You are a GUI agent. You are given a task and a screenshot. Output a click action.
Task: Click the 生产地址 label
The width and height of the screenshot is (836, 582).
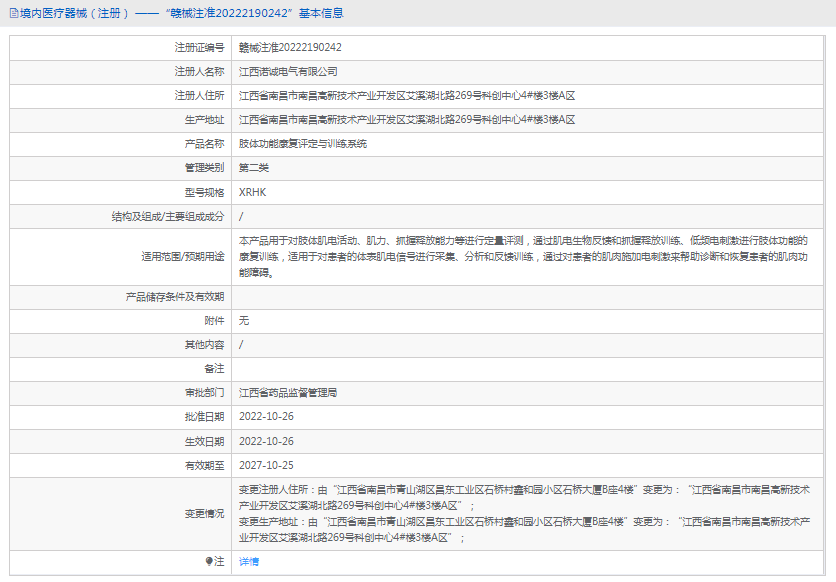click(x=205, y=120)
